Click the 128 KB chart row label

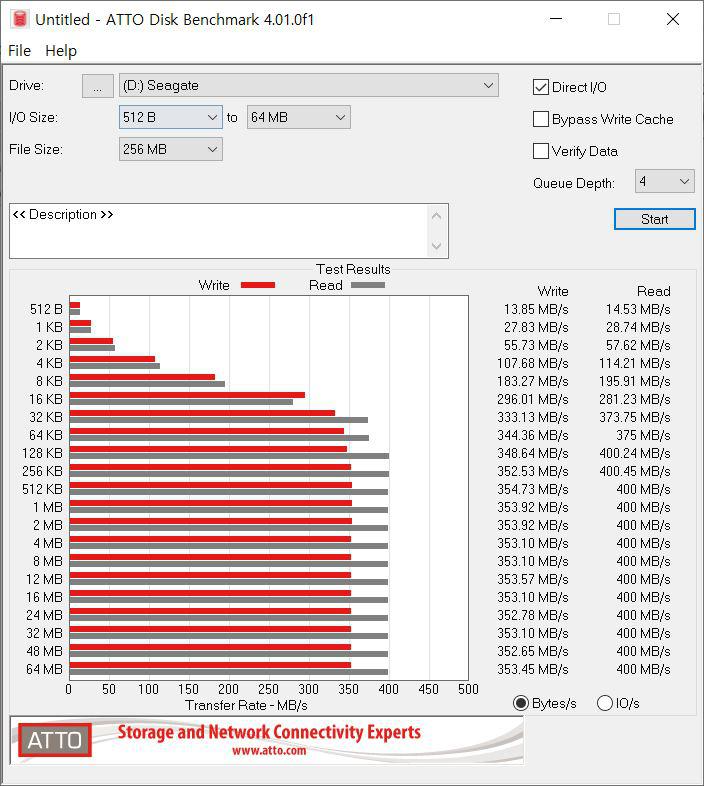[x=42, y=454]
